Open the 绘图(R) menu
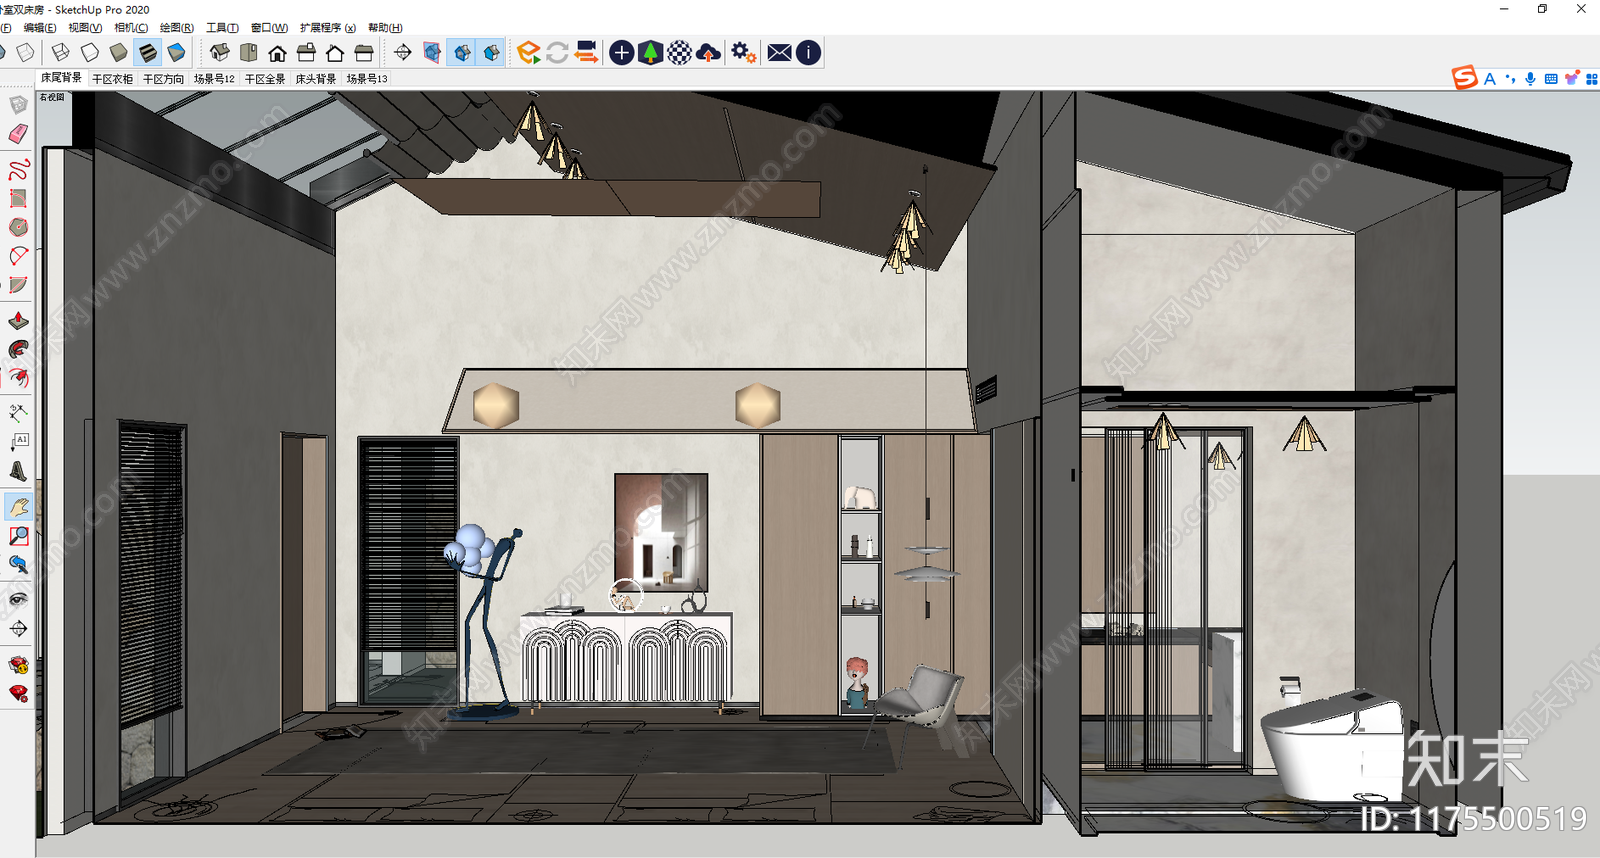This screenshot has height=858, width=1600. [177, 28]
